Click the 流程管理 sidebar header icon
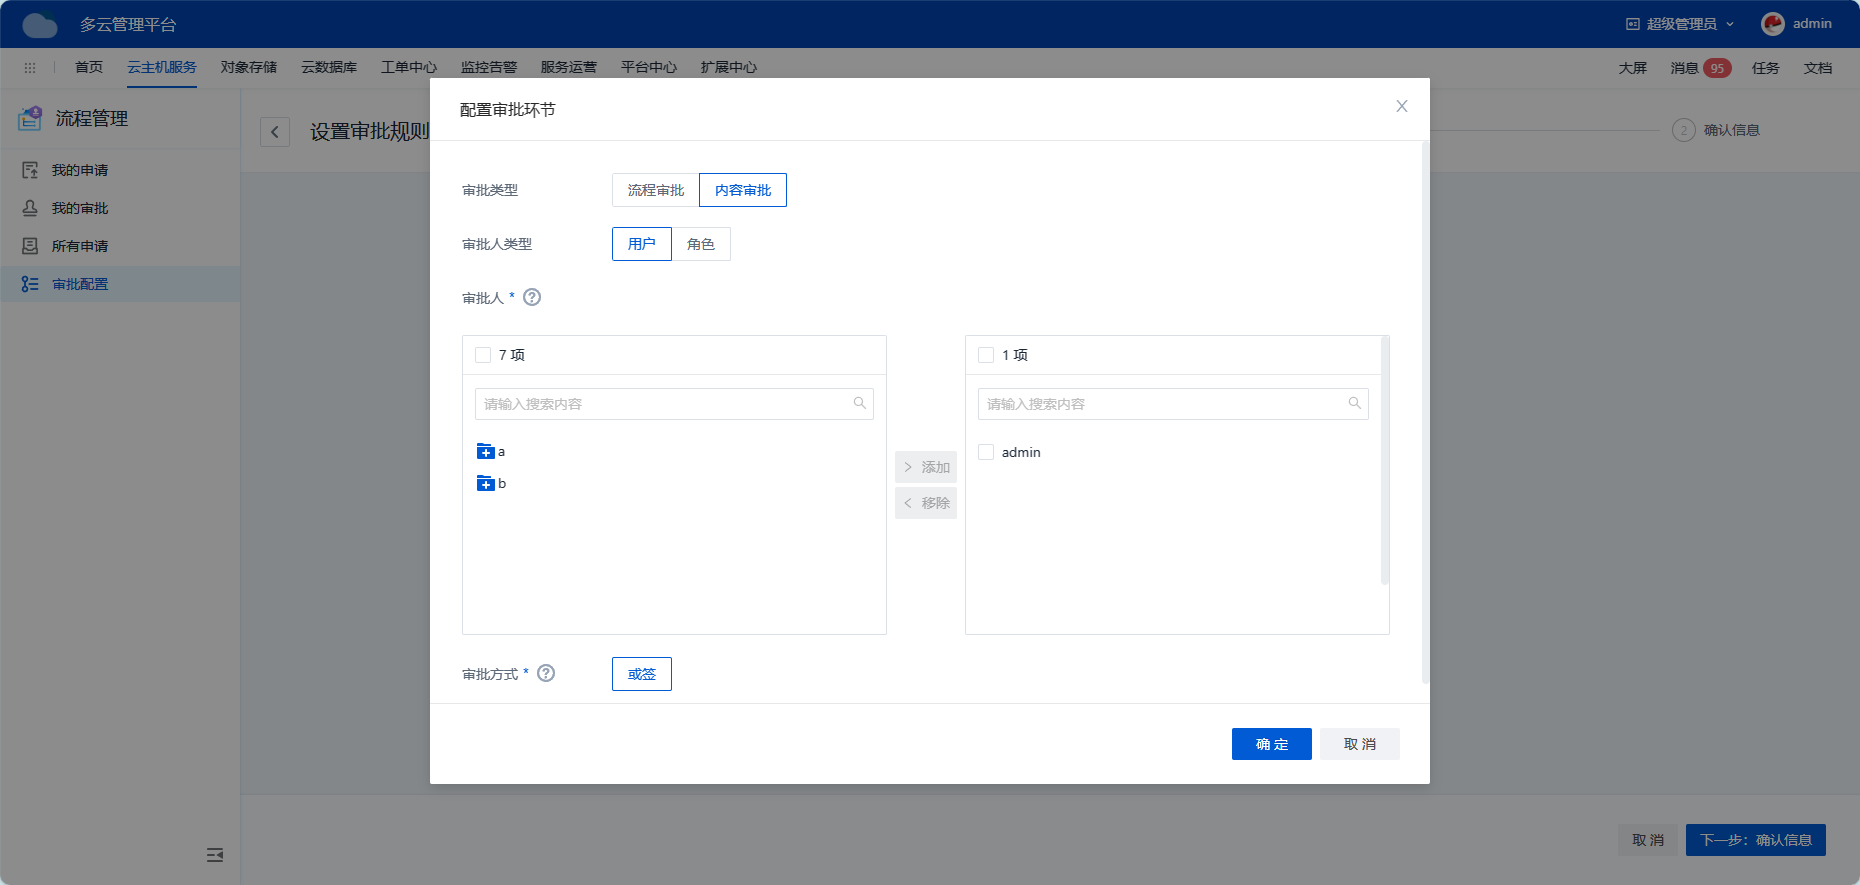This screenshot has height=885, width=1860. pyautogui.click(x=30, y=119)
